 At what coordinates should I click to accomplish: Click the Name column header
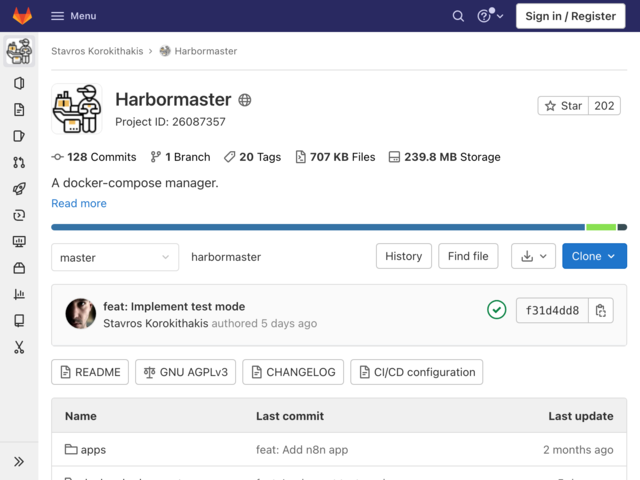[81, 416]
